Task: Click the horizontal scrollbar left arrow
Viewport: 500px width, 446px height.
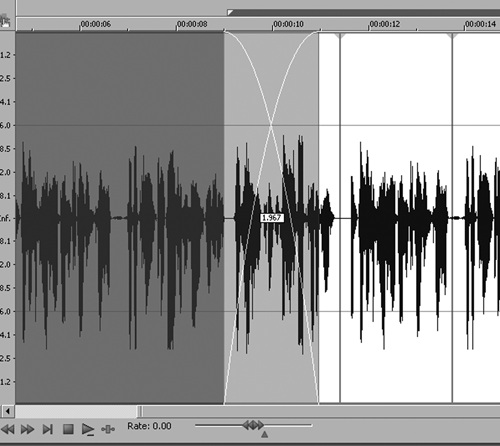Action: pos(8,411)
